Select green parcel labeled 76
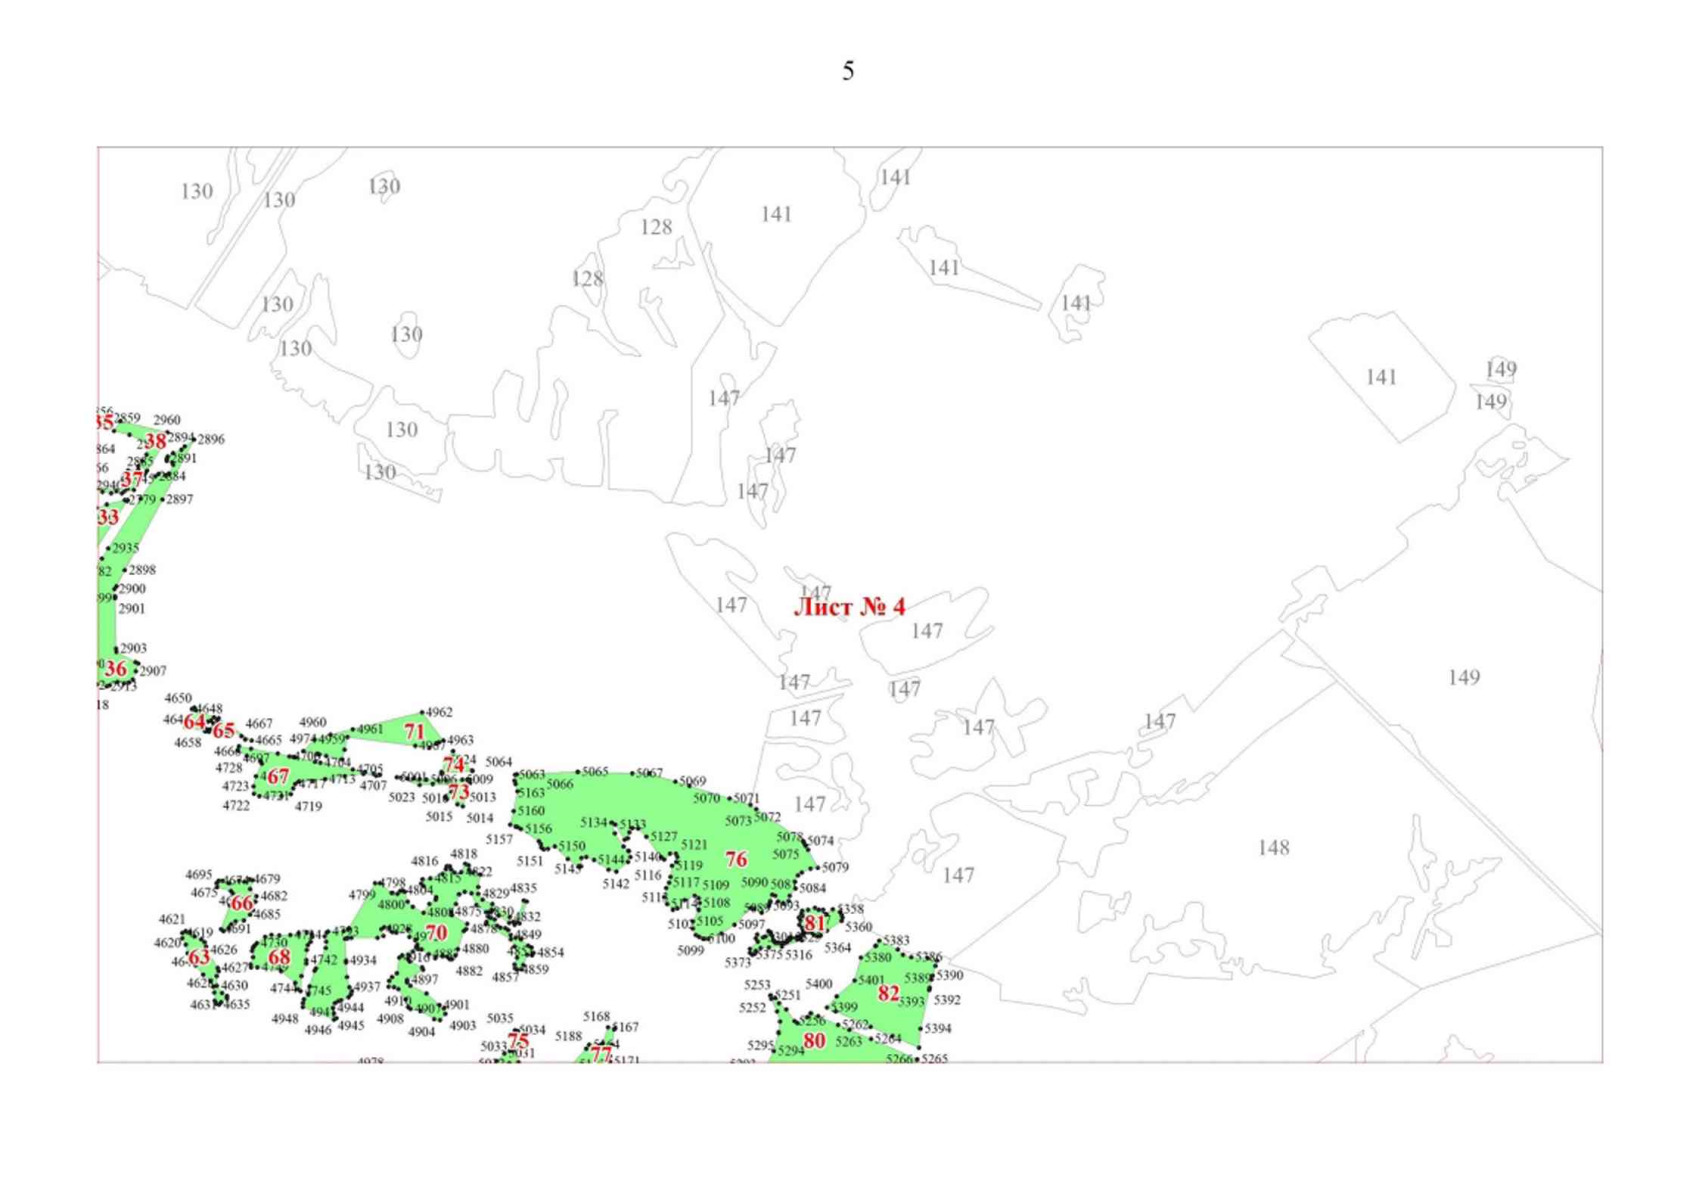Screen dimensions: 1699x1200 coord(736,859)
